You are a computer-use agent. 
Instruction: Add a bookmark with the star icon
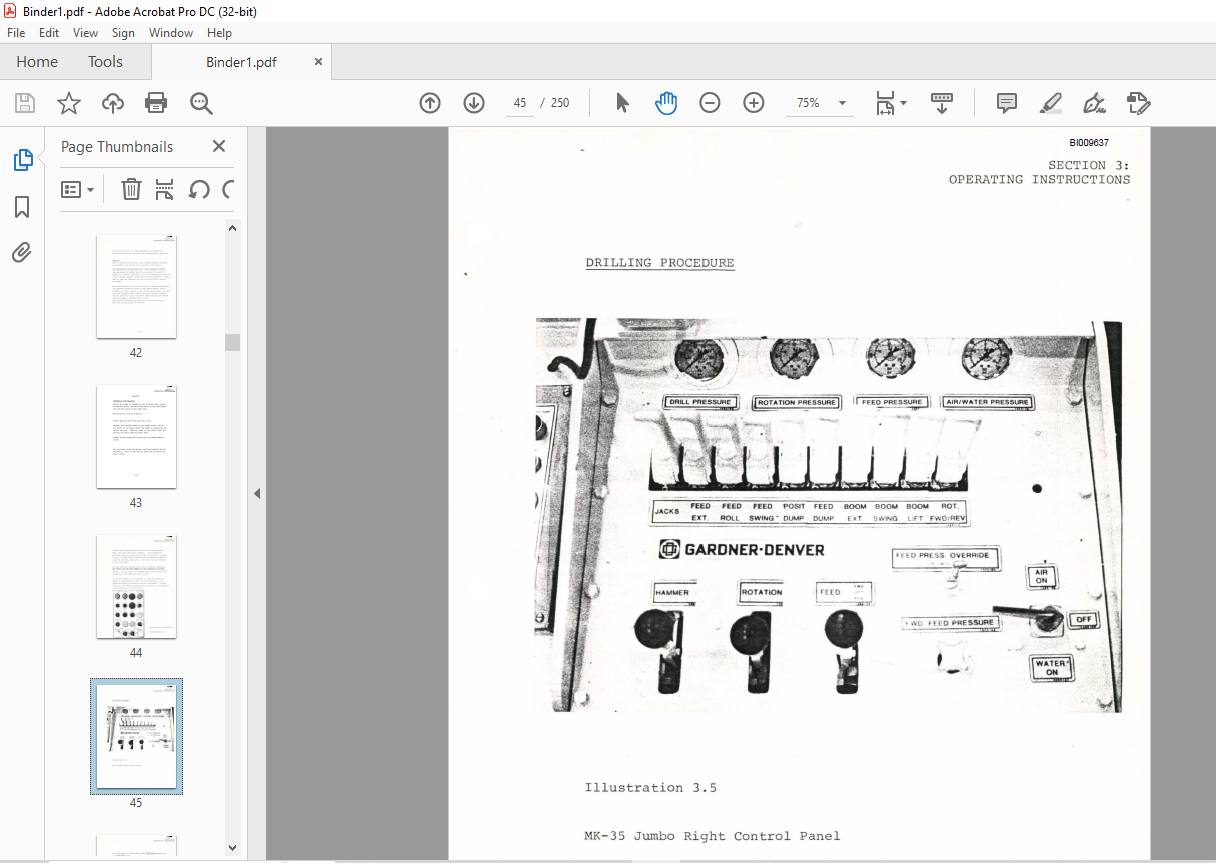[68, 103]
